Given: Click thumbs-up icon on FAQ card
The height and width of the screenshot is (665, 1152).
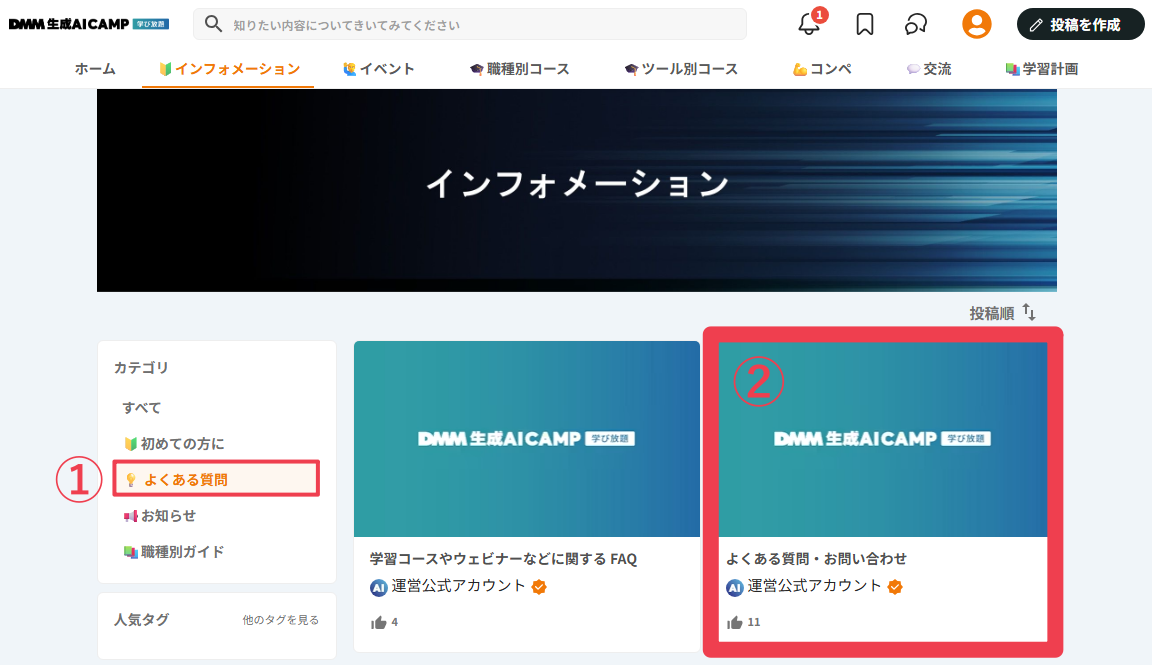Looking at the screenshot, I should pos(378,622).
